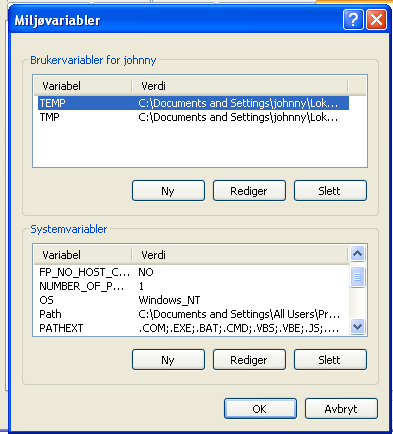Create a new user variable with Ny
The image size is (393, 434).
point(168,191)
